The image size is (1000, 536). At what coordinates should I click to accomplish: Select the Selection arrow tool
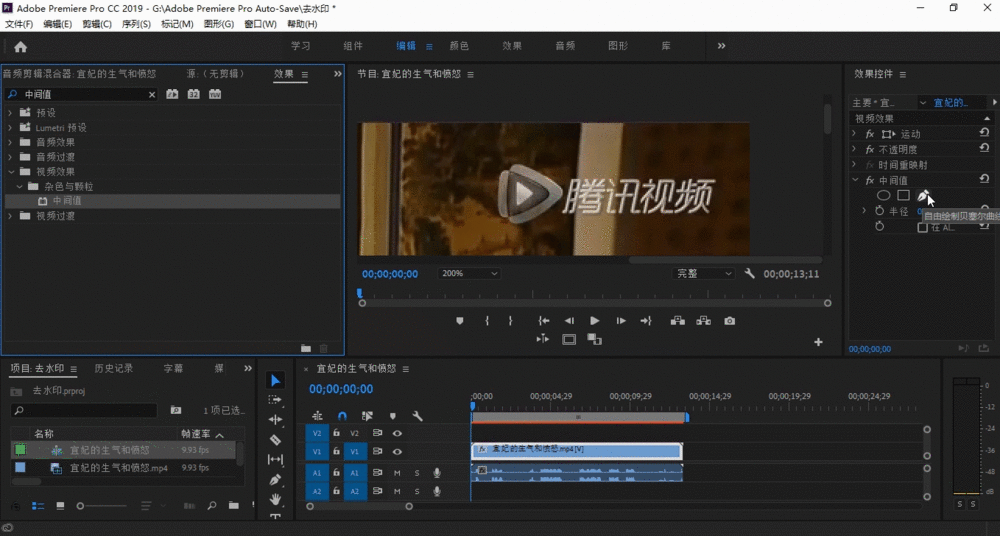[276, 381]
